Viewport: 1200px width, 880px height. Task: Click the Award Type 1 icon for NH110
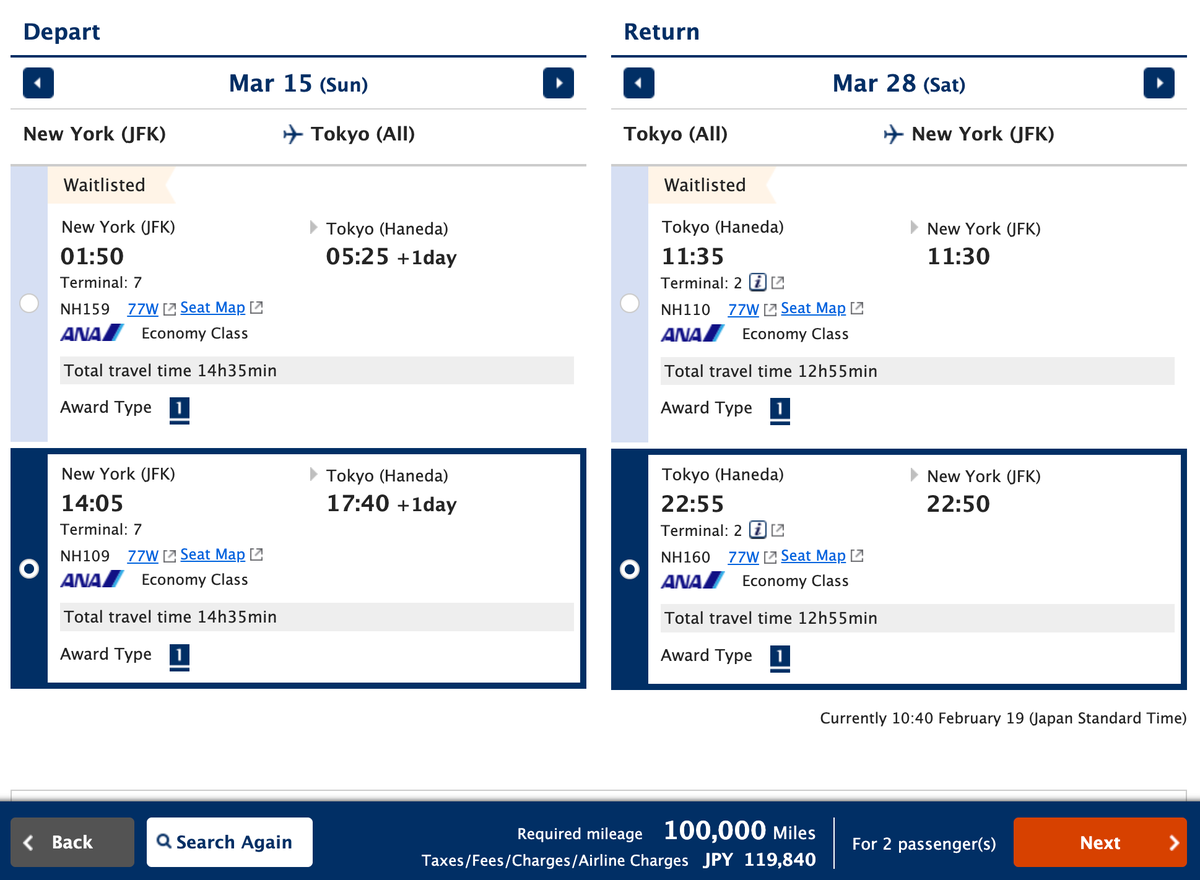coord(780,410)
